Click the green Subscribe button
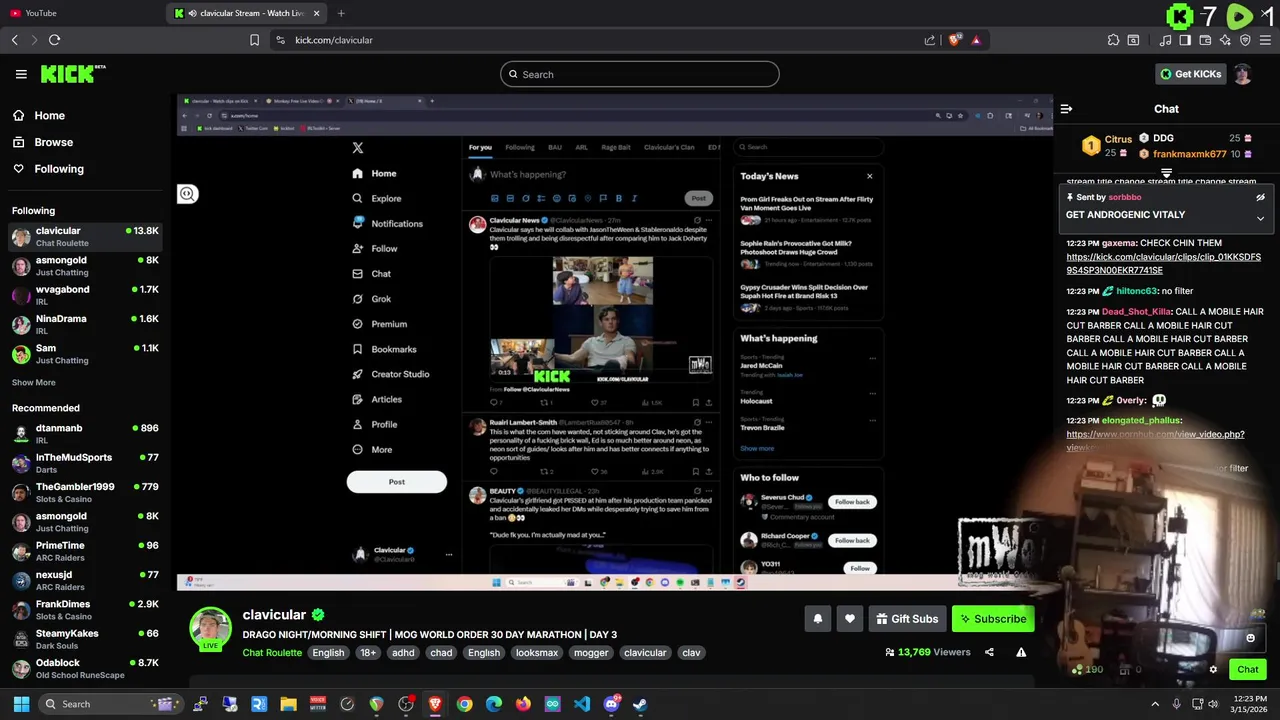The height and width of the screenshot is (720, 1280). pos(993,619)
